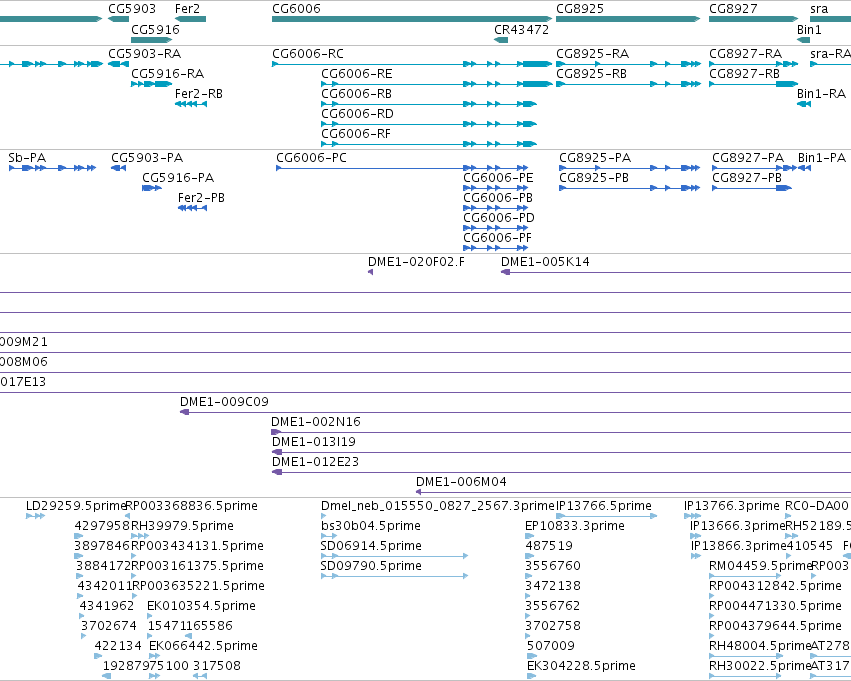The width and height of the screenshot is (851, 681).
Task: Select the Fer2 gene label
Action: 187,9
